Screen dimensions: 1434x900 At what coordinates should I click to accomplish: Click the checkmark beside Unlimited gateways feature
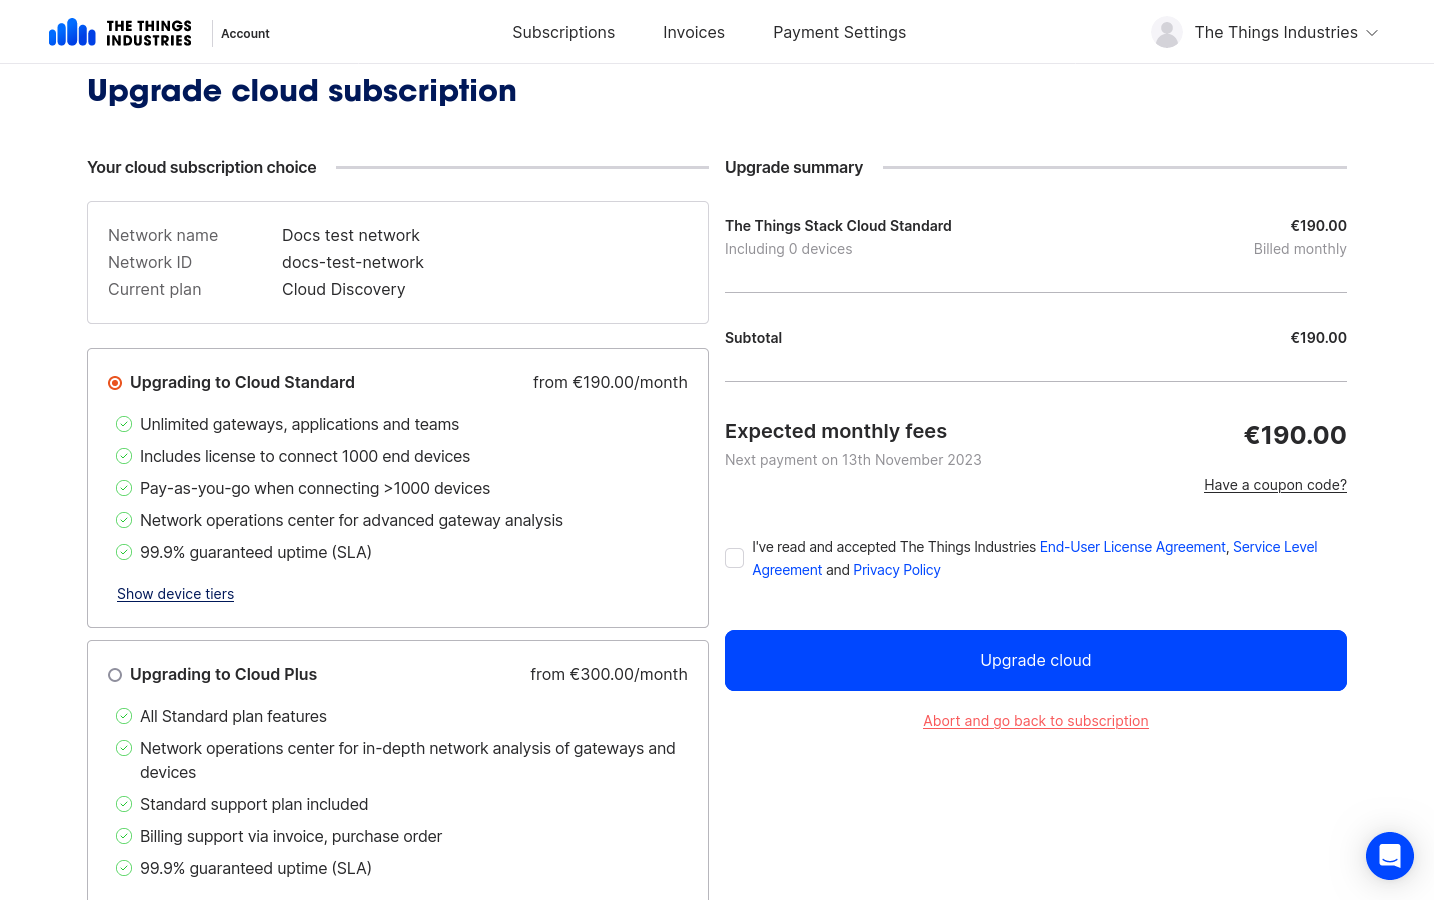[124, 424]
